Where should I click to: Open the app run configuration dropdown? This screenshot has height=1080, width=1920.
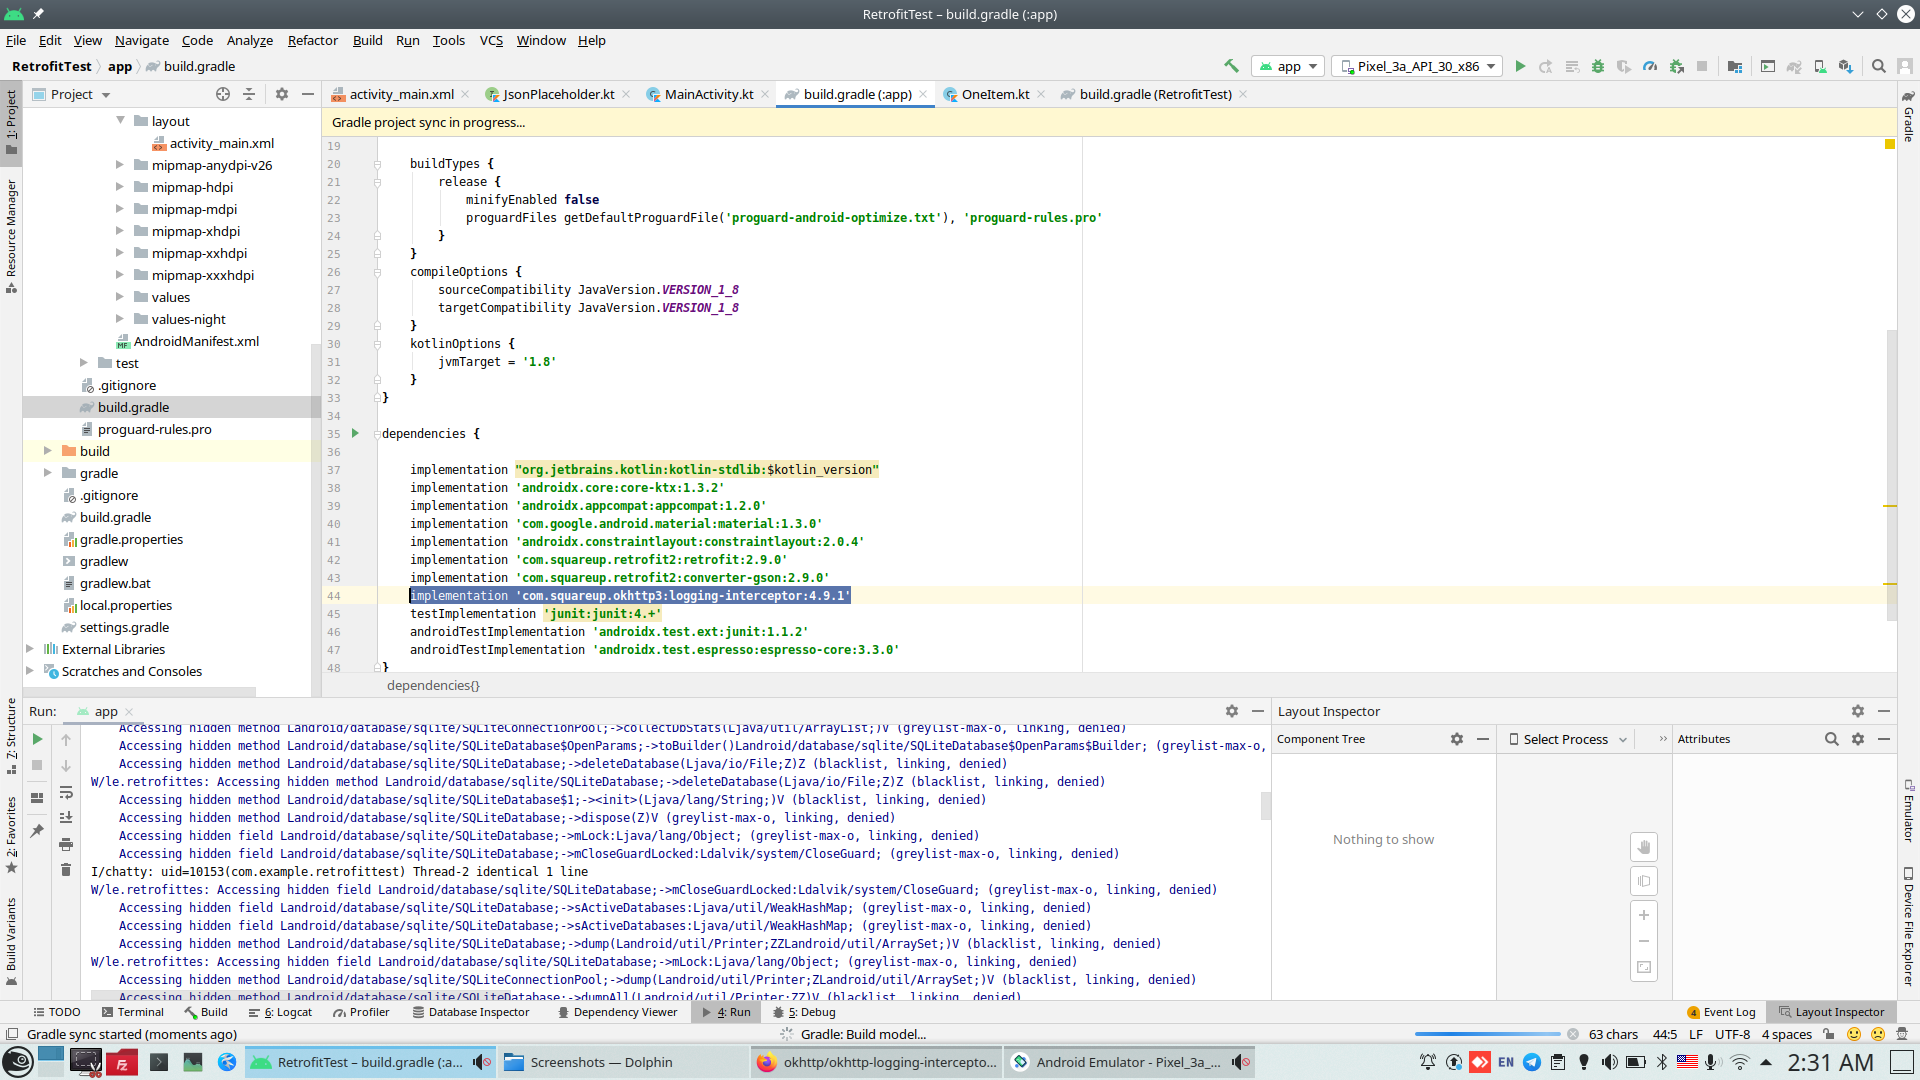[x=1289, y=66]
